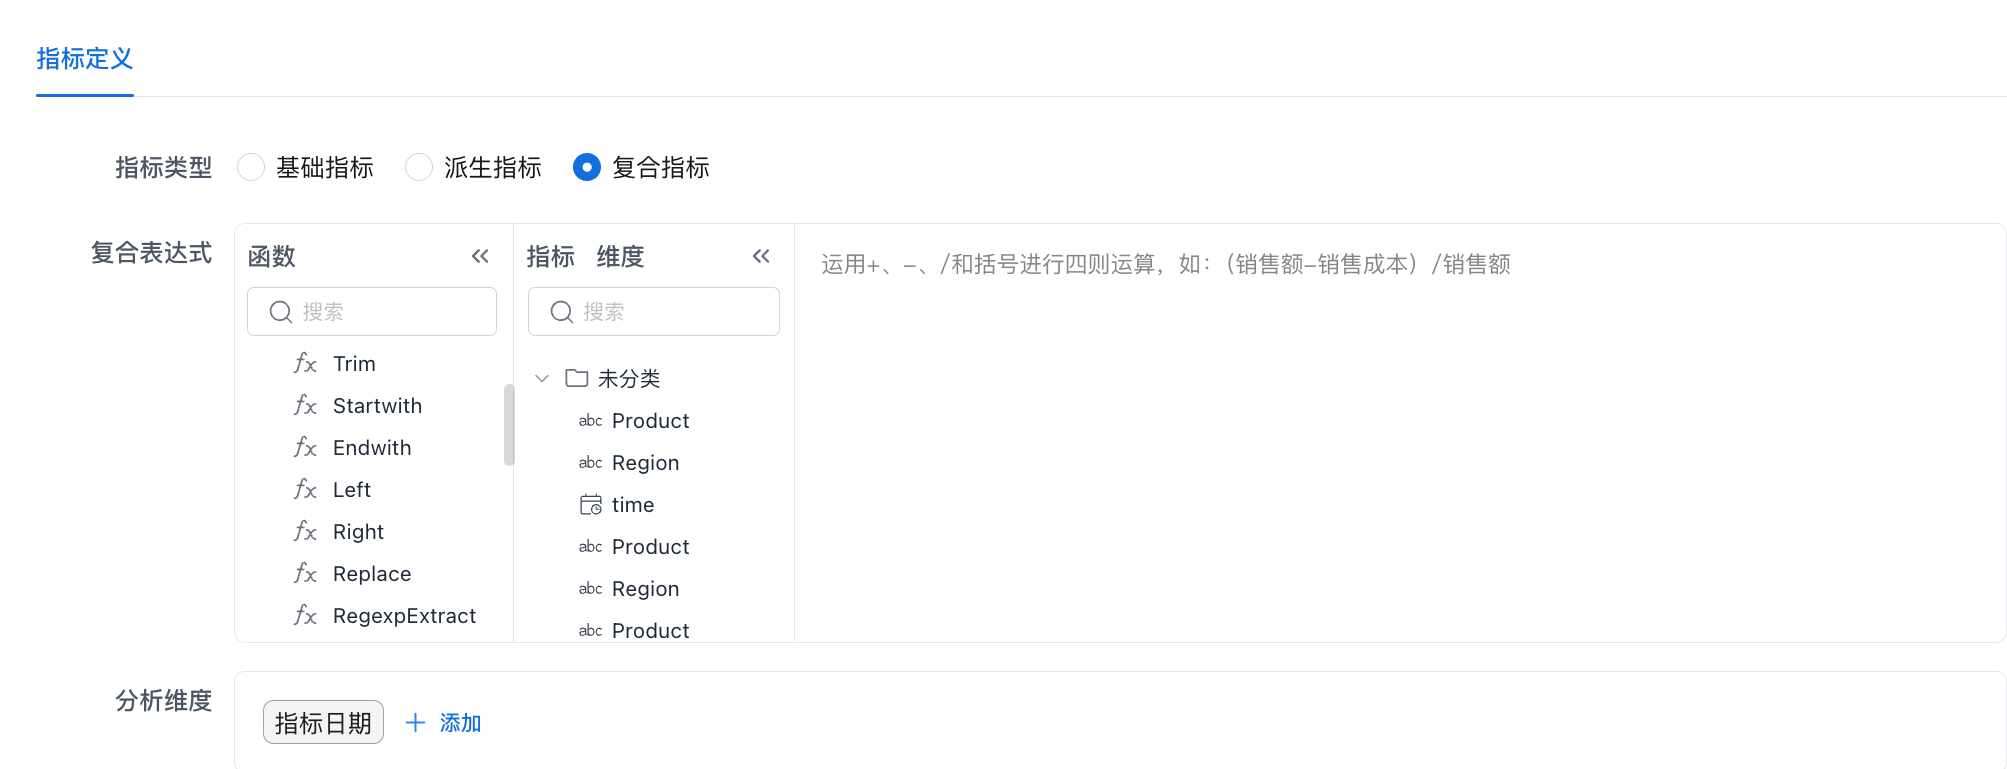The height and width of the screenshot is (769, 2007).
Task: Click the plus icon next to 添加
Action: [415, 723]
